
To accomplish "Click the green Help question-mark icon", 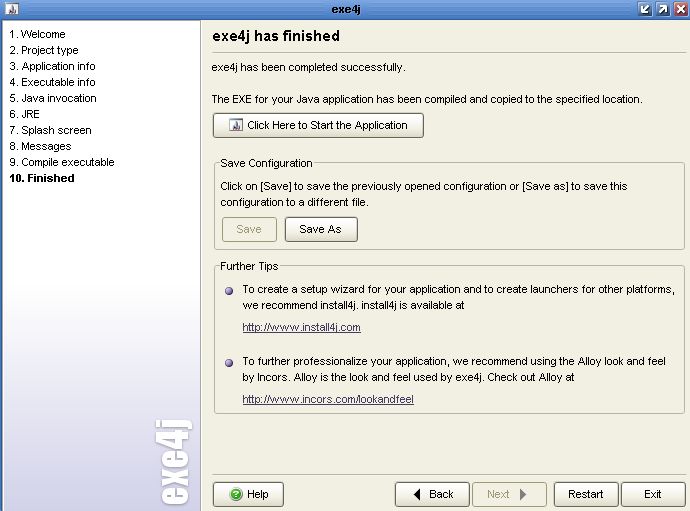I will 236,494.
